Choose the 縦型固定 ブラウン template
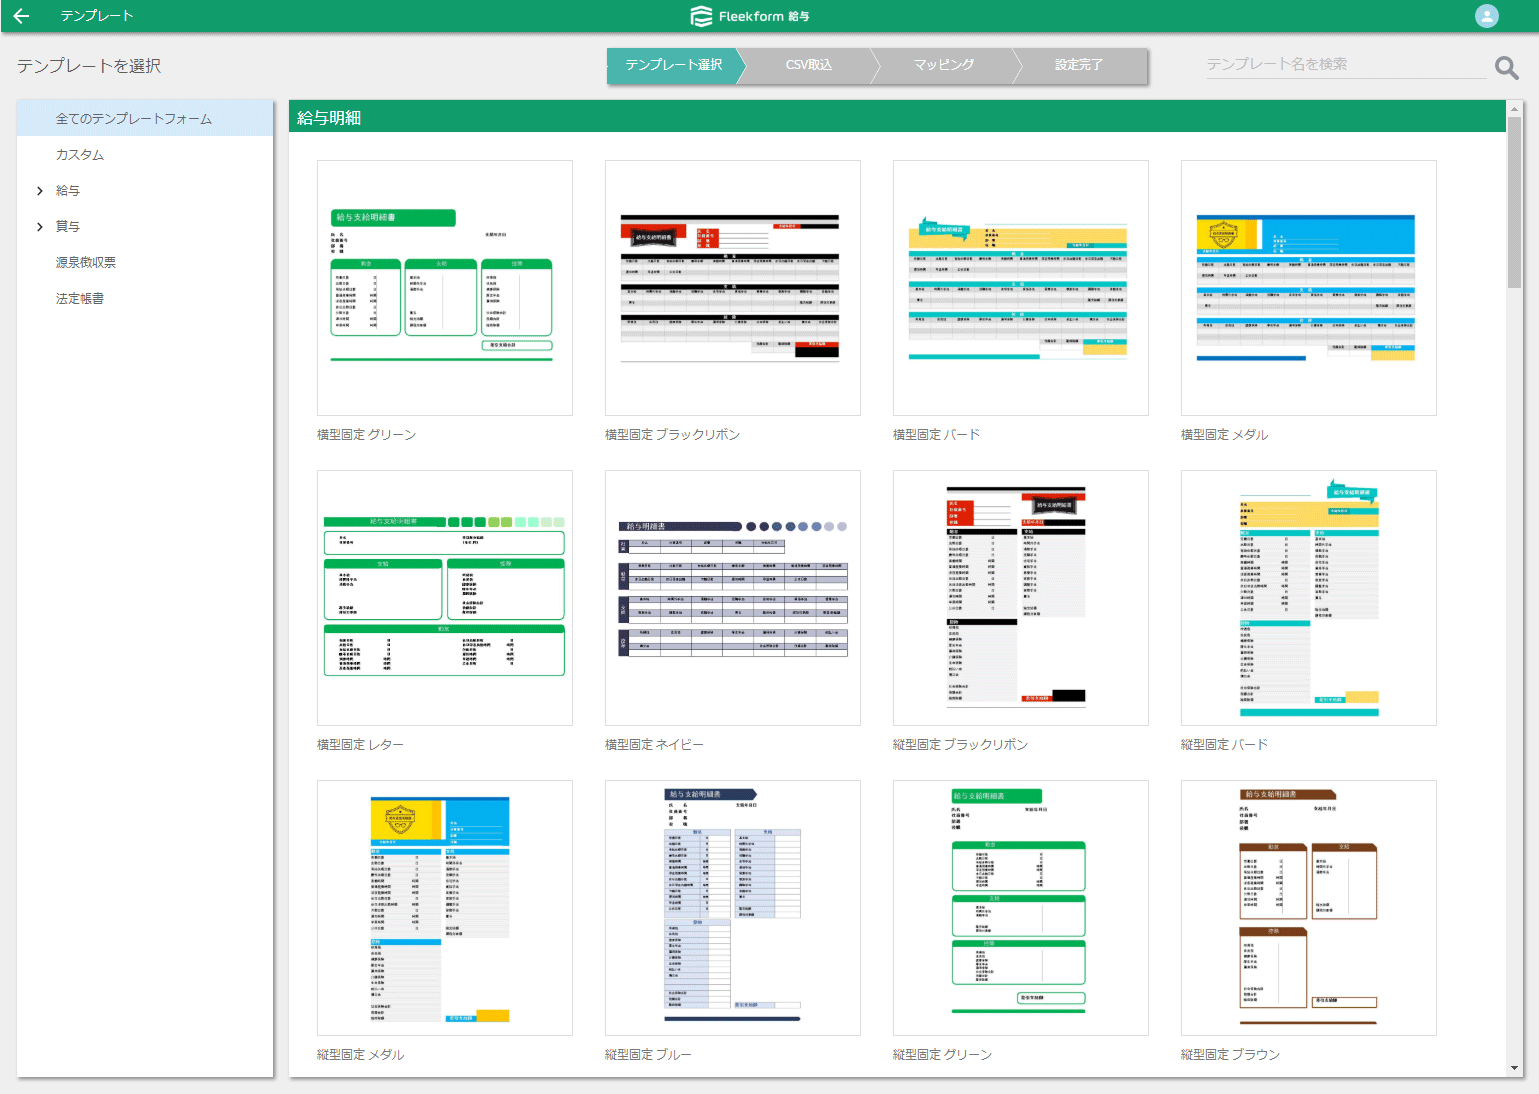 (x=1308, y=908)
